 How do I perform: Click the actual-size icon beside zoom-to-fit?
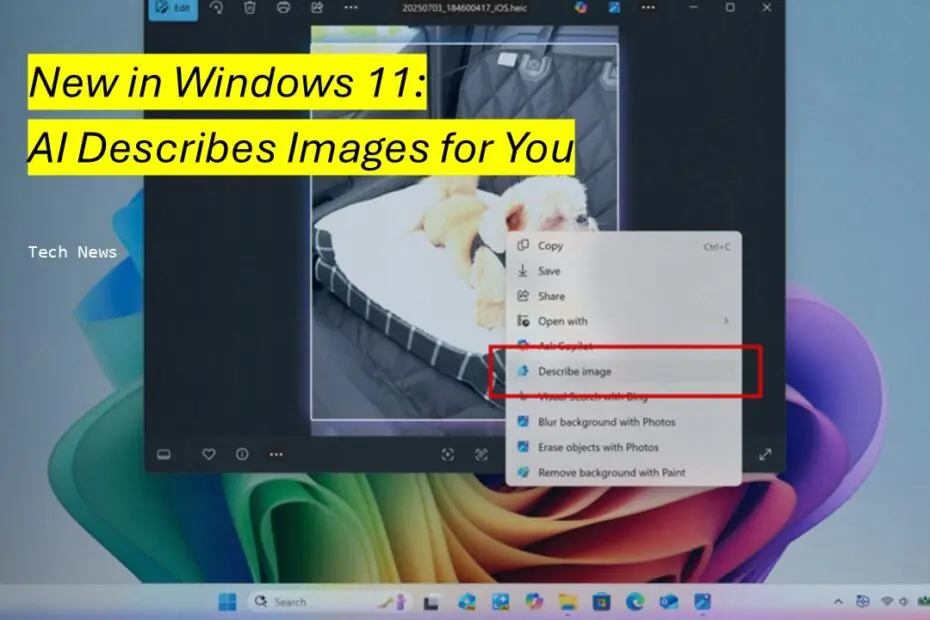[x=481, y=454]
